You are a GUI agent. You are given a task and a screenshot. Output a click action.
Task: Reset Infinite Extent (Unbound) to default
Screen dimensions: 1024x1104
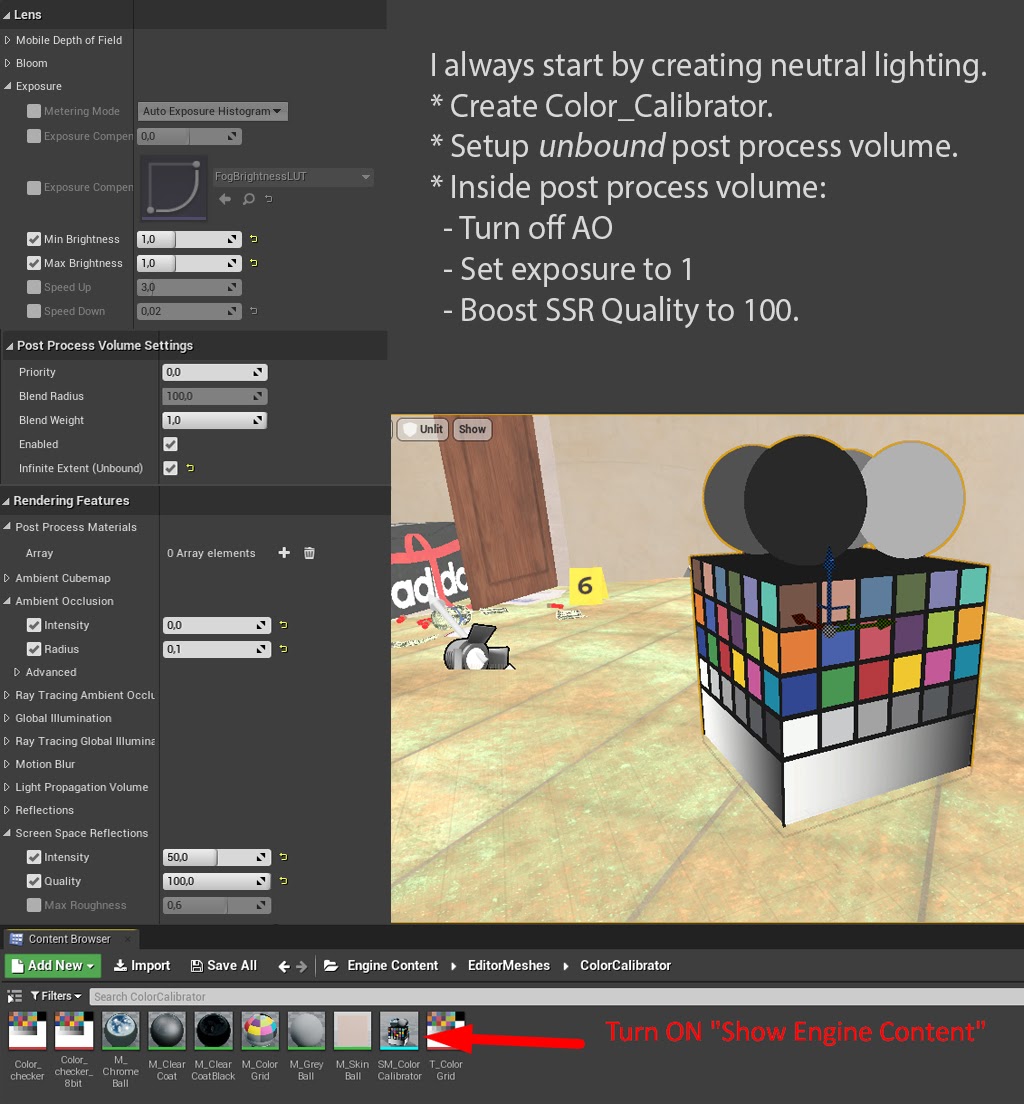pyautogui.click(x=190, y=468)
